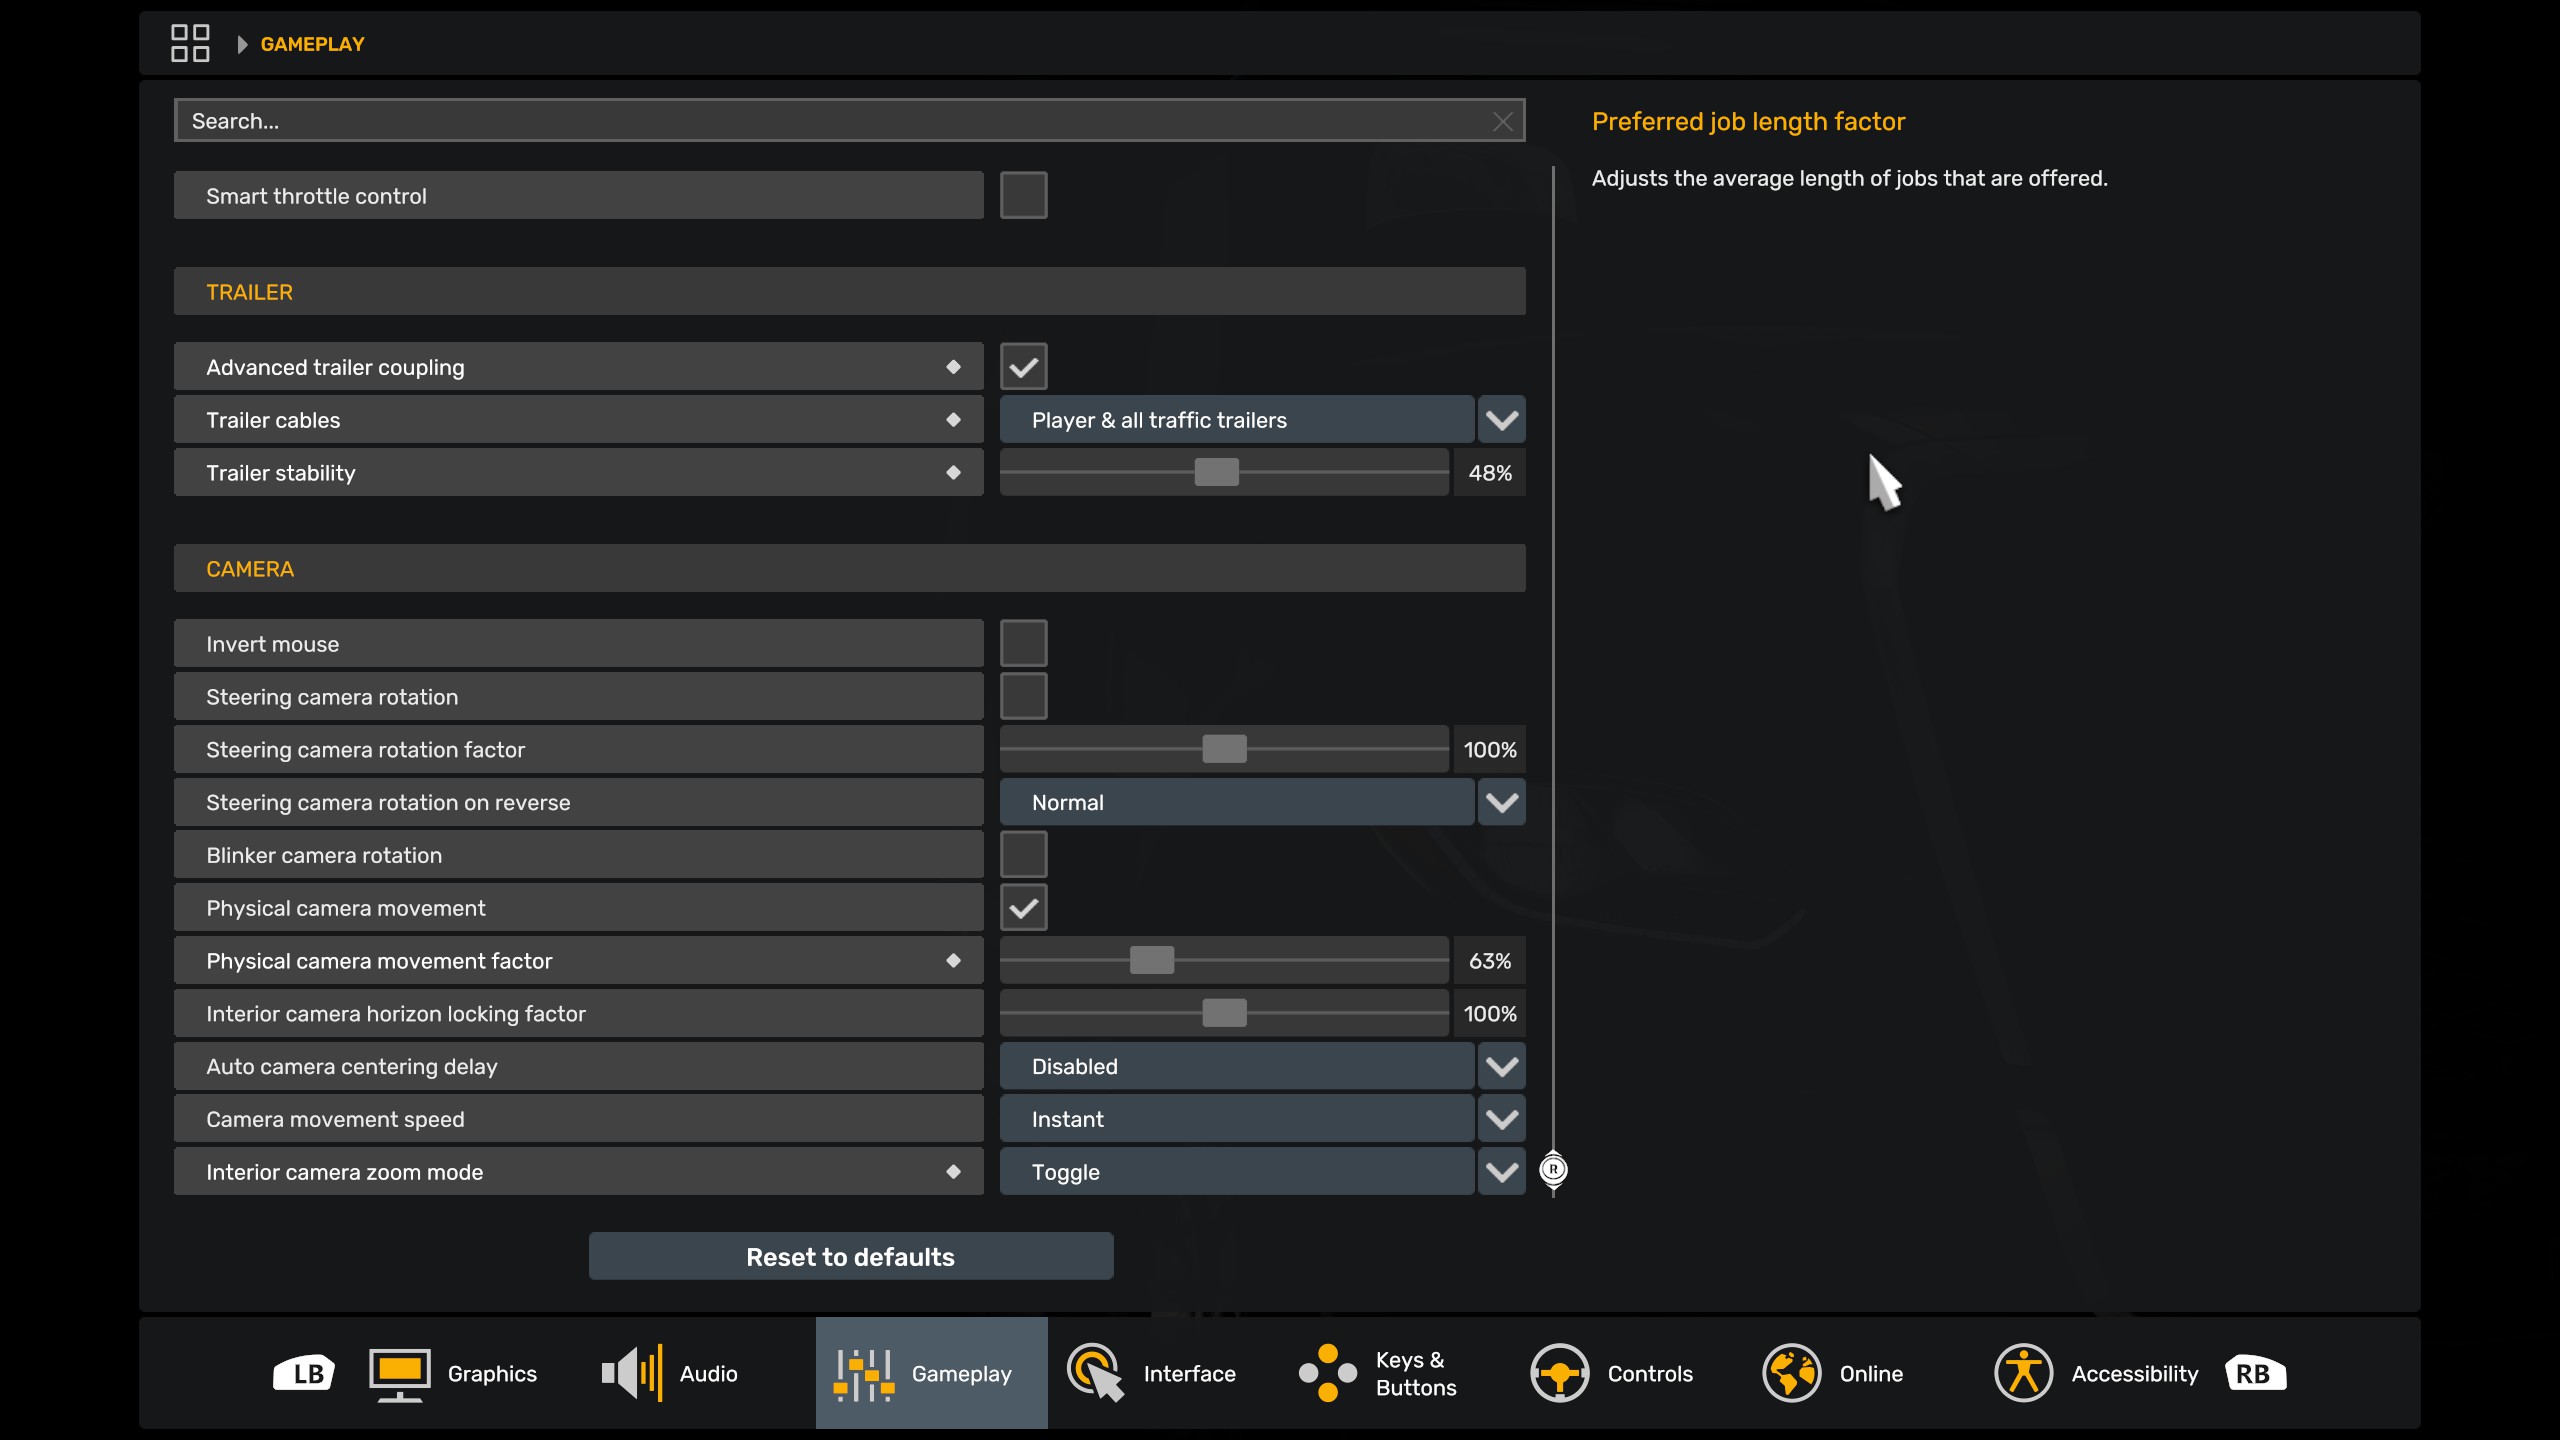Open the Accessibility tab

click(2092, 1373)
